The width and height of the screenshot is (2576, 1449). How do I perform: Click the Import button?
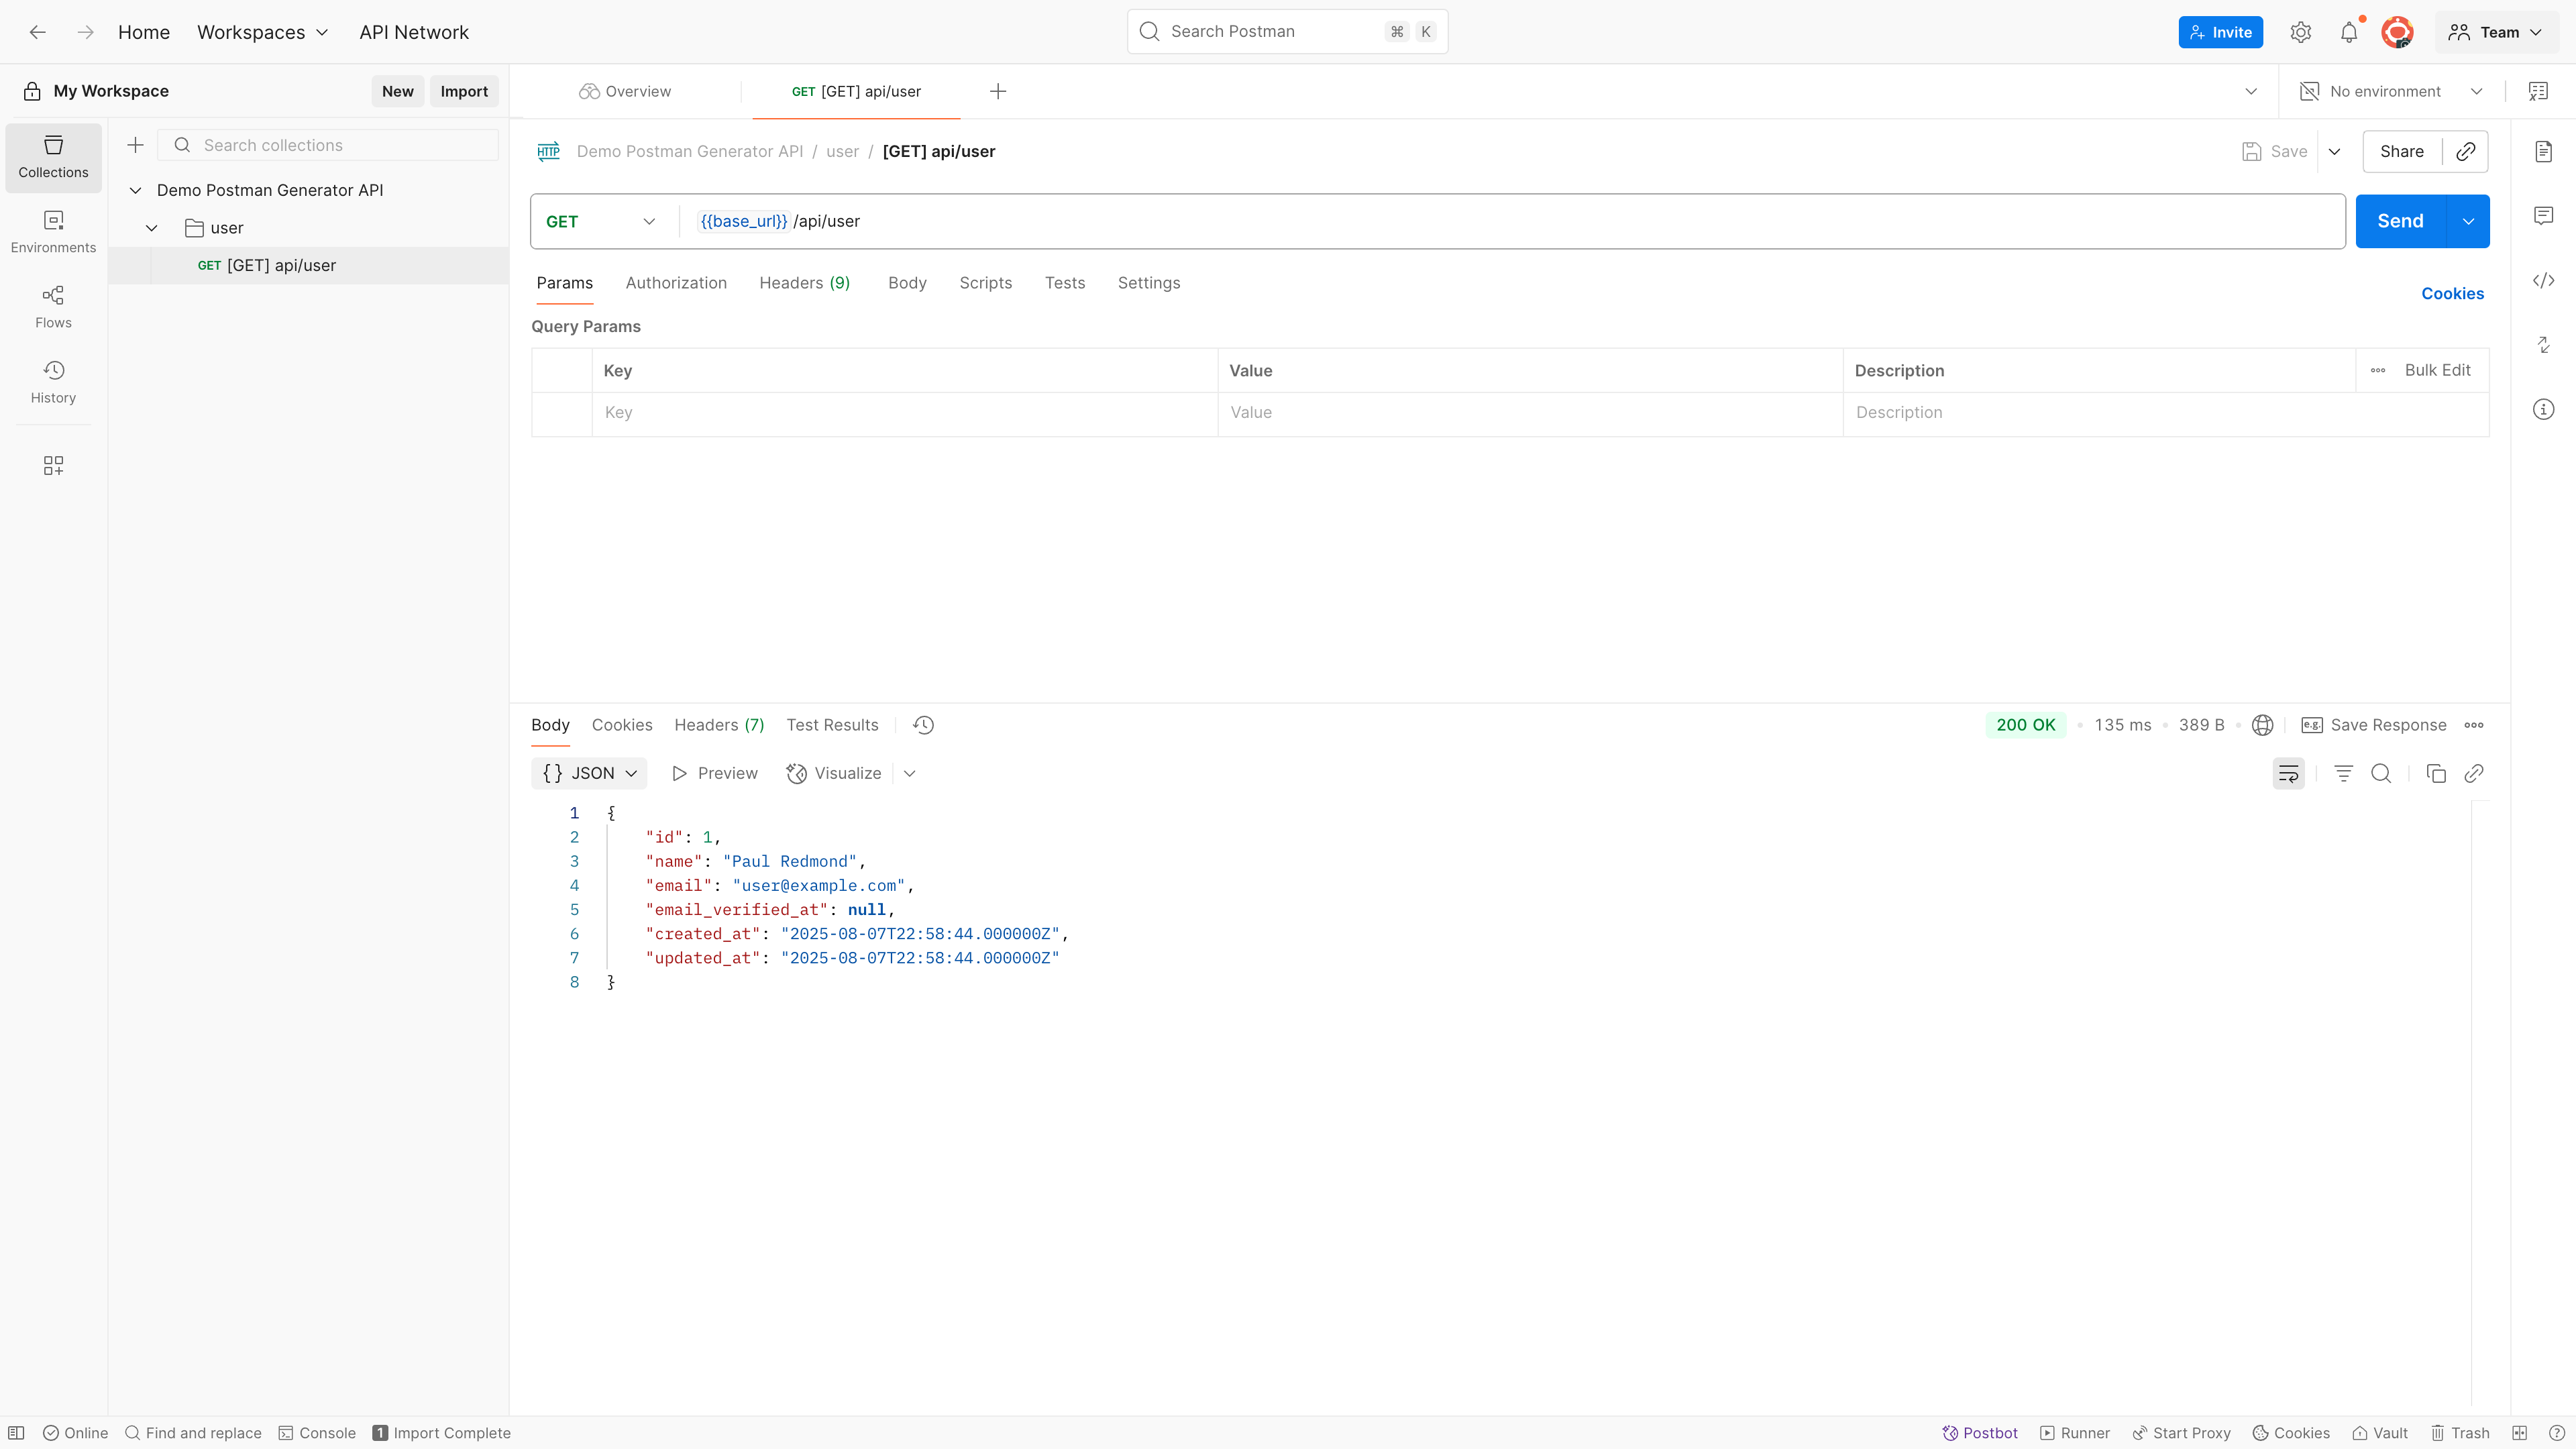point(464,91)
